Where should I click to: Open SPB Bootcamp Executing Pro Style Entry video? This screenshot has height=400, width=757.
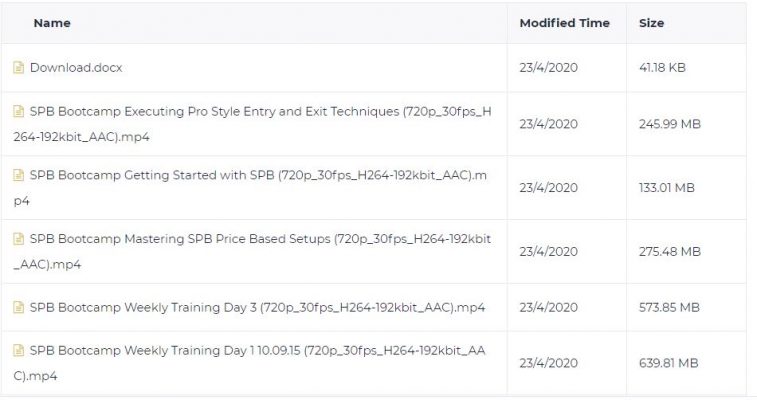pos(252,124)
